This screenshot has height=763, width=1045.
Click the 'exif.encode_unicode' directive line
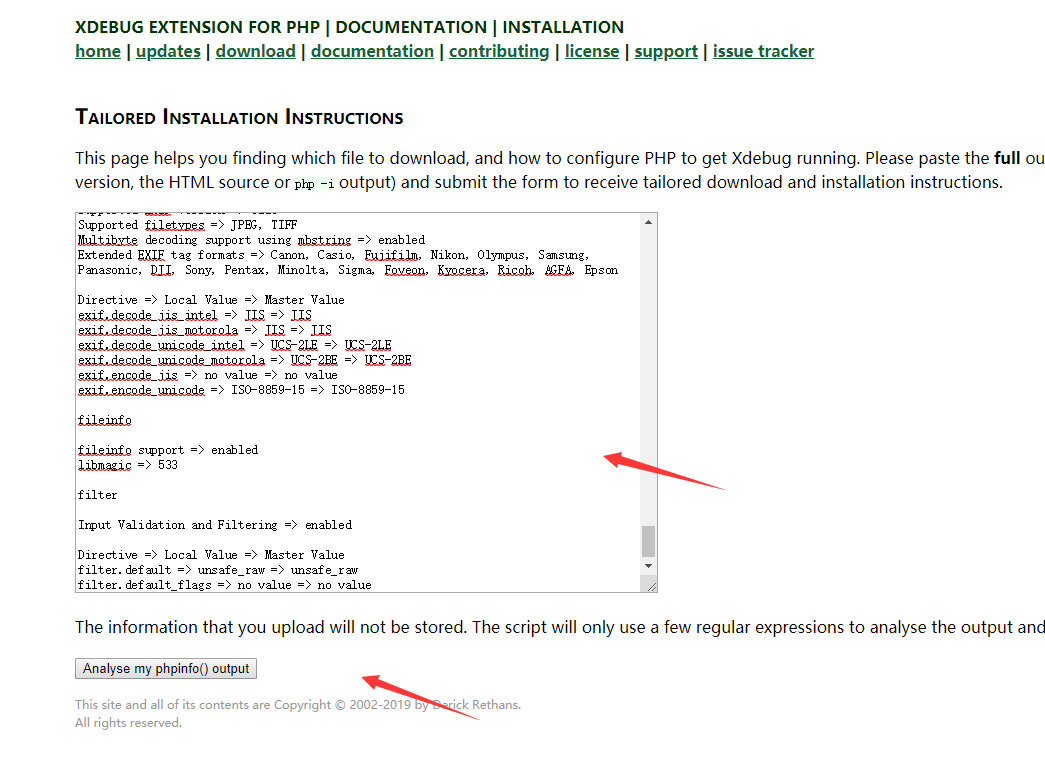pos(241,390)
